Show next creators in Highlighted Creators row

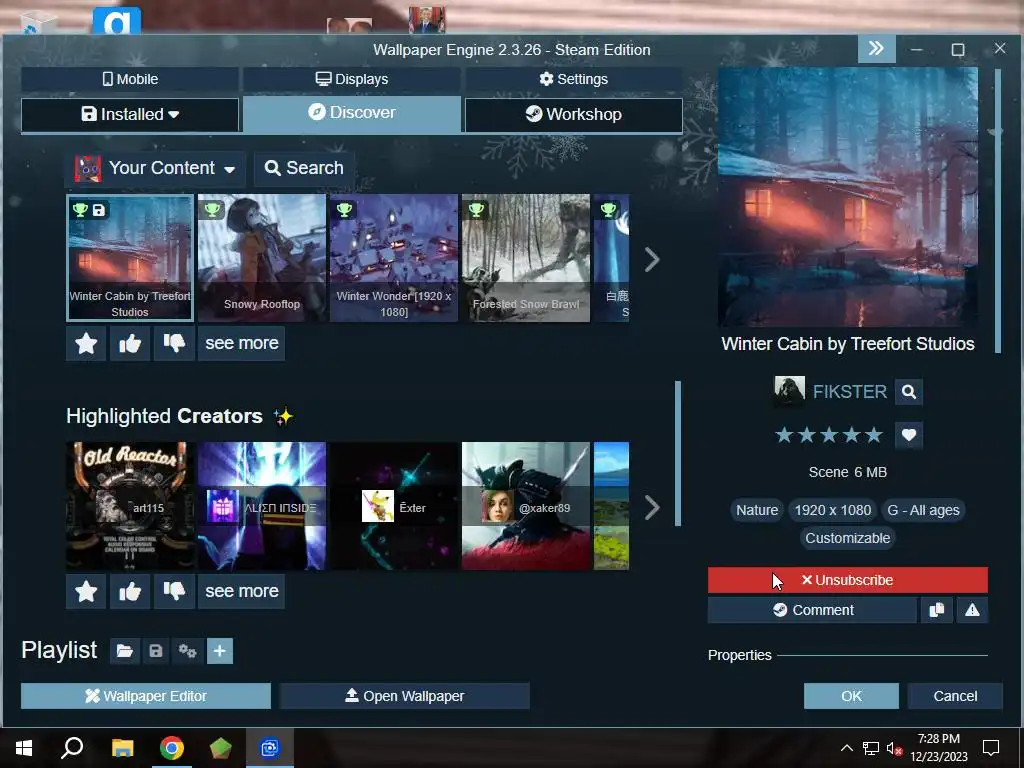(x=652, y=507)
